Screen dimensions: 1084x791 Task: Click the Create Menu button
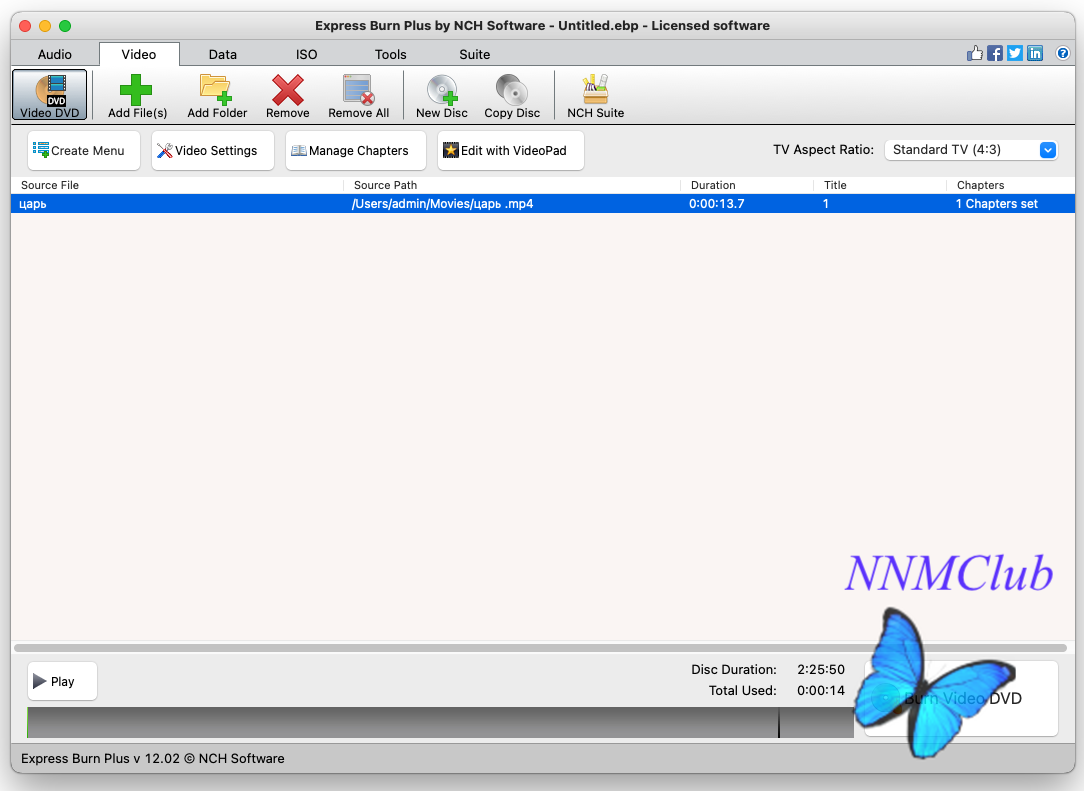84,150
